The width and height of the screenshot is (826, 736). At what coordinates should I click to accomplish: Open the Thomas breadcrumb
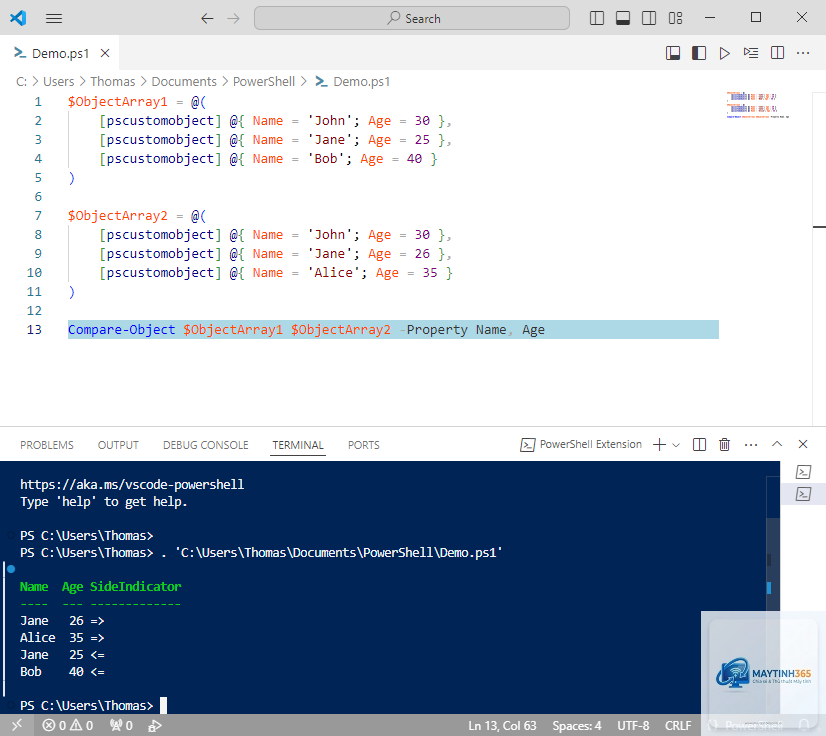pos(113,82)
